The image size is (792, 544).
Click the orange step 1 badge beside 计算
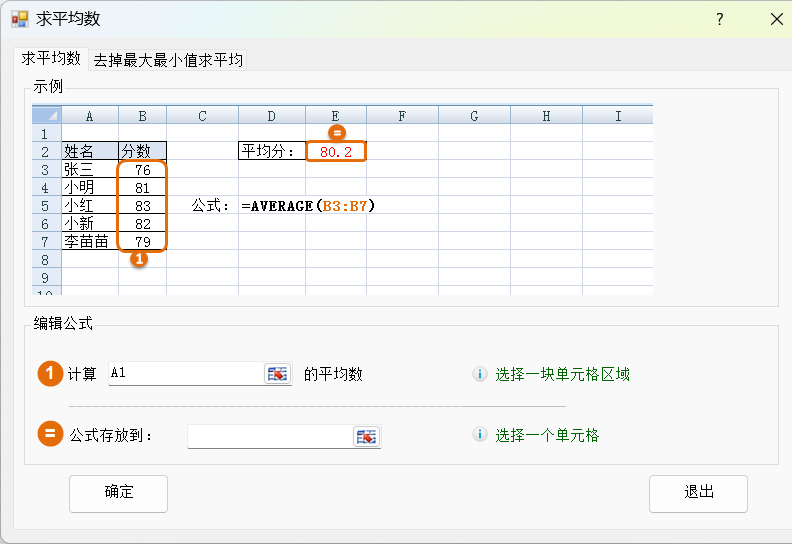click(50, 374)
